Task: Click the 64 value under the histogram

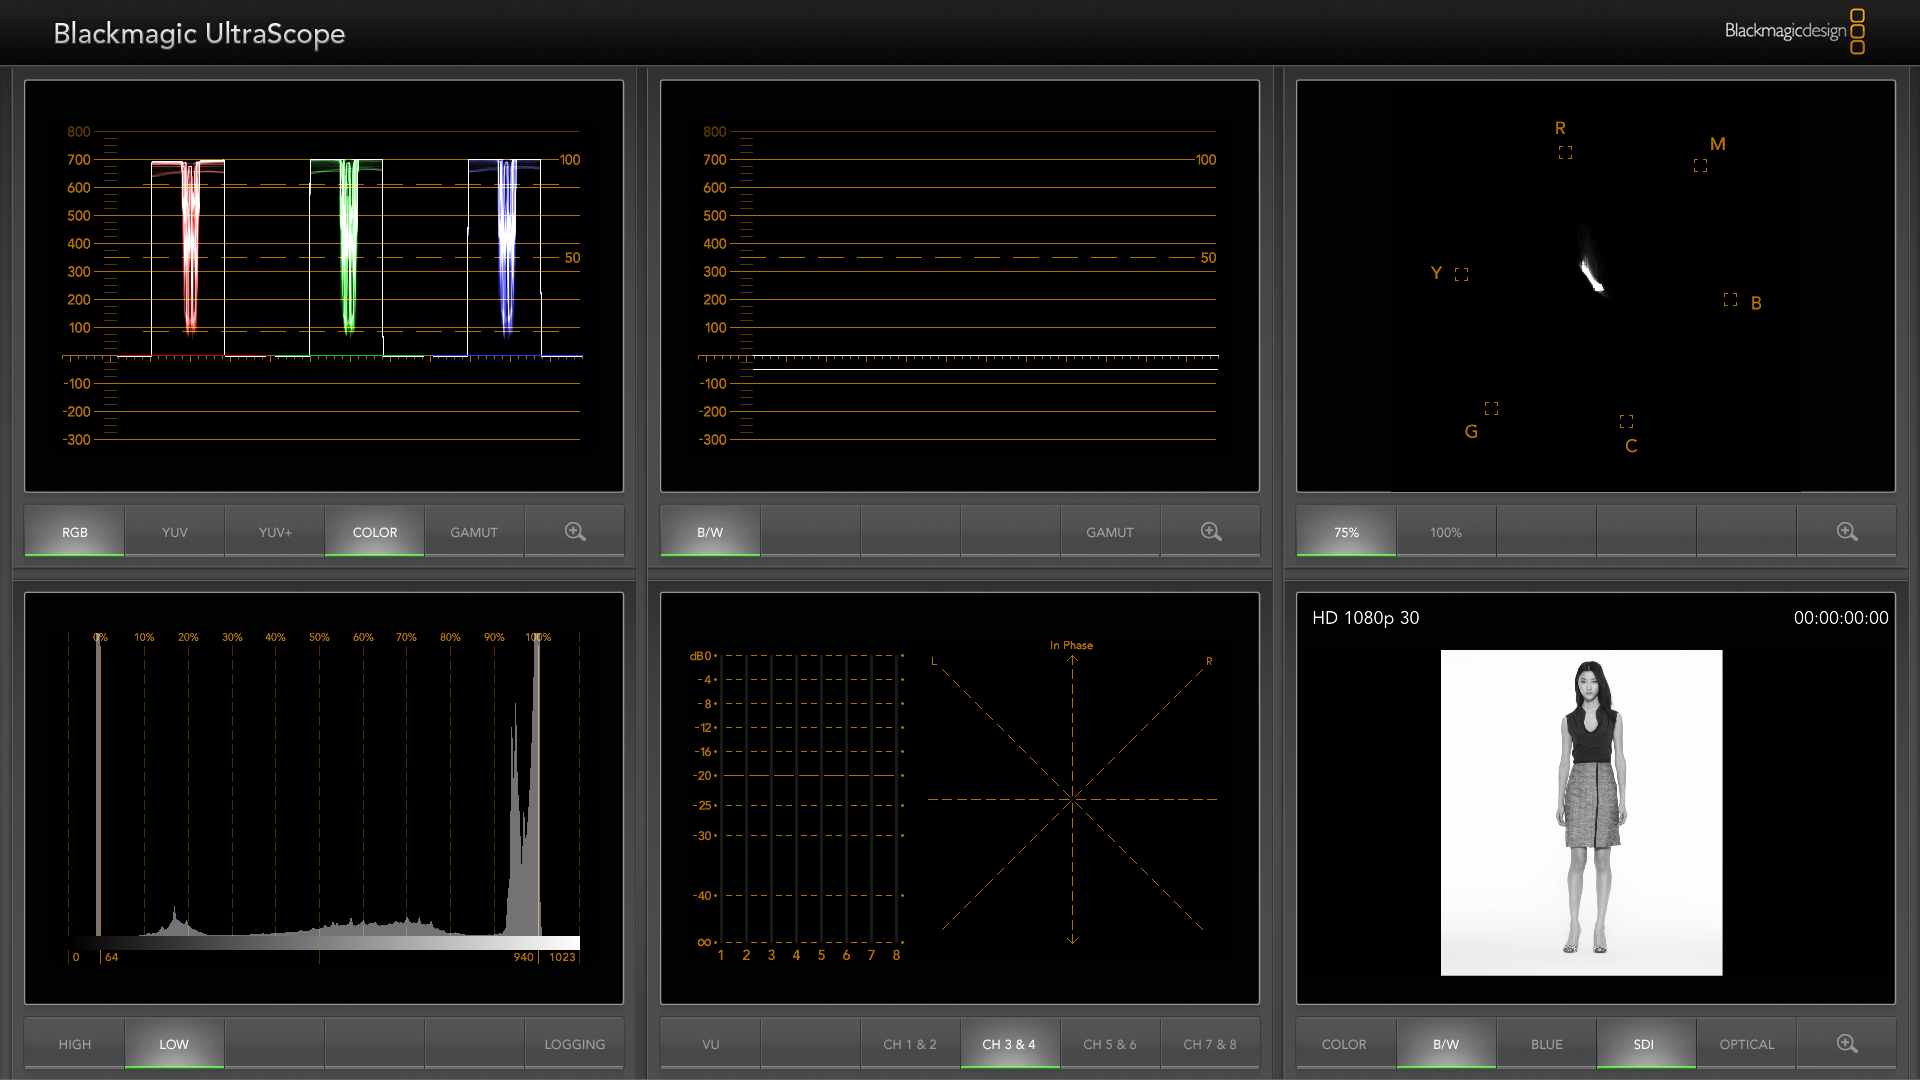Action: [111, 957]
